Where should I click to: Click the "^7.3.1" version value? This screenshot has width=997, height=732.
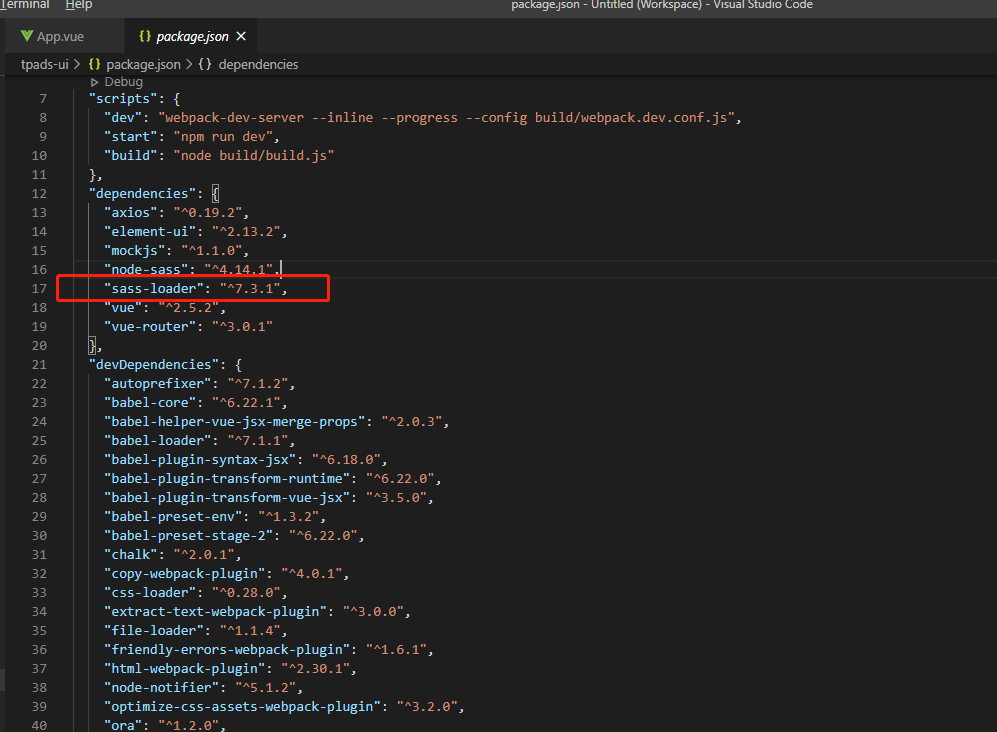point(250,289)
